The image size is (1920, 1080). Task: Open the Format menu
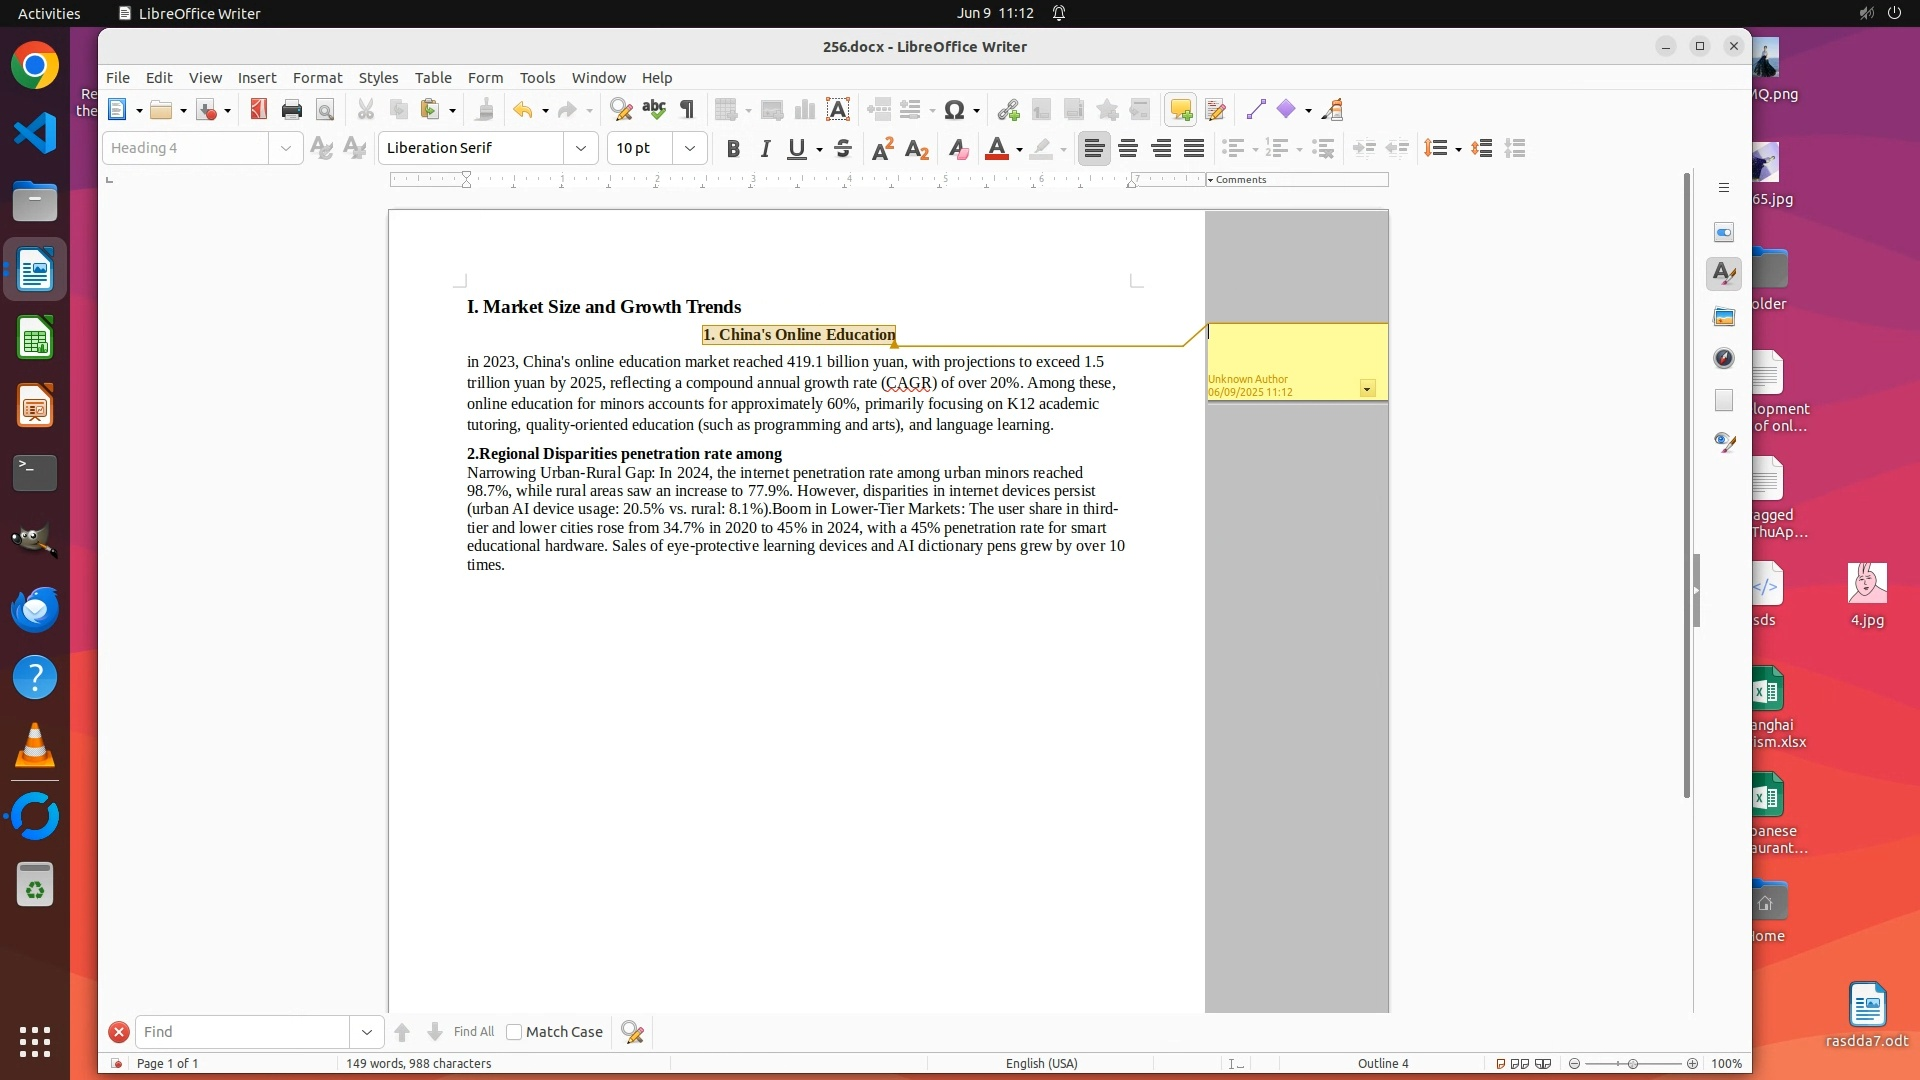click(x=317, y=77)
